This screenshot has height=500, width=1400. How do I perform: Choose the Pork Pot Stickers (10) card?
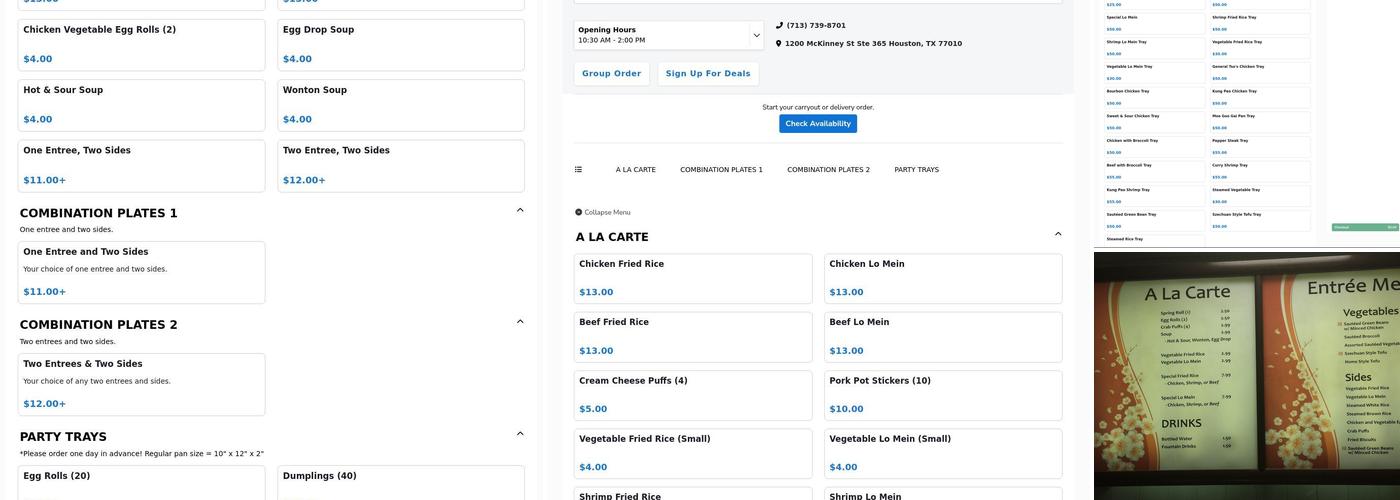(942, 395)
